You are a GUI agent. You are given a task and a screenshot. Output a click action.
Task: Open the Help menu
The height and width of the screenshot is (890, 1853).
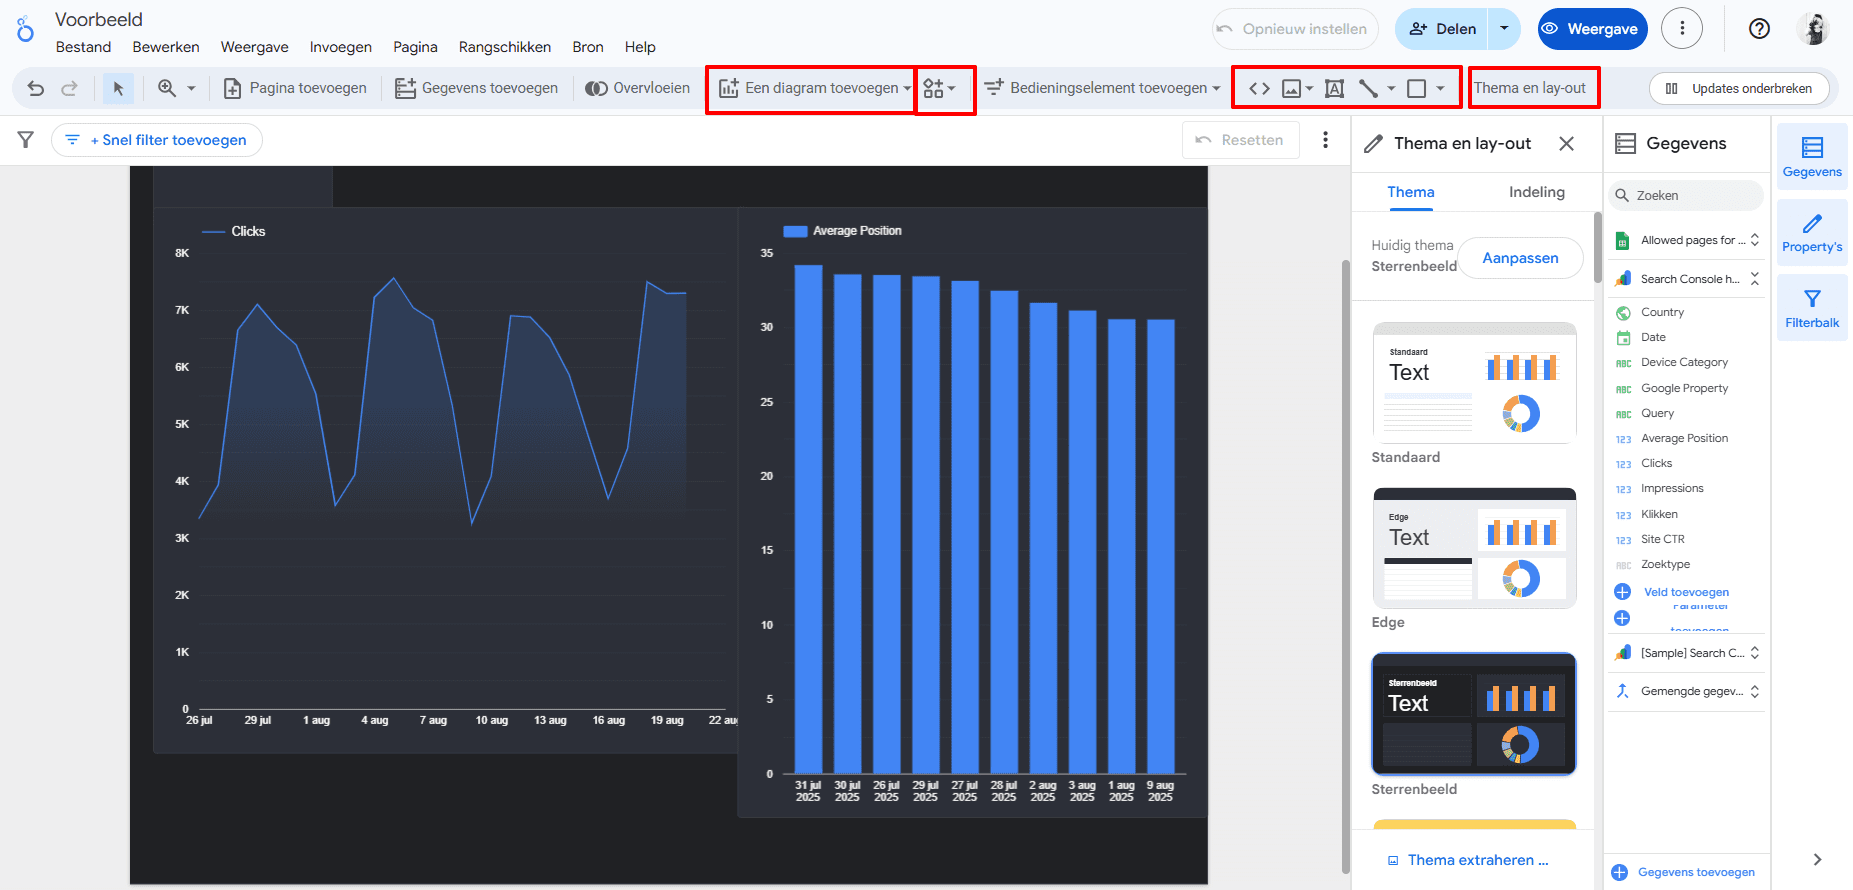640,47
